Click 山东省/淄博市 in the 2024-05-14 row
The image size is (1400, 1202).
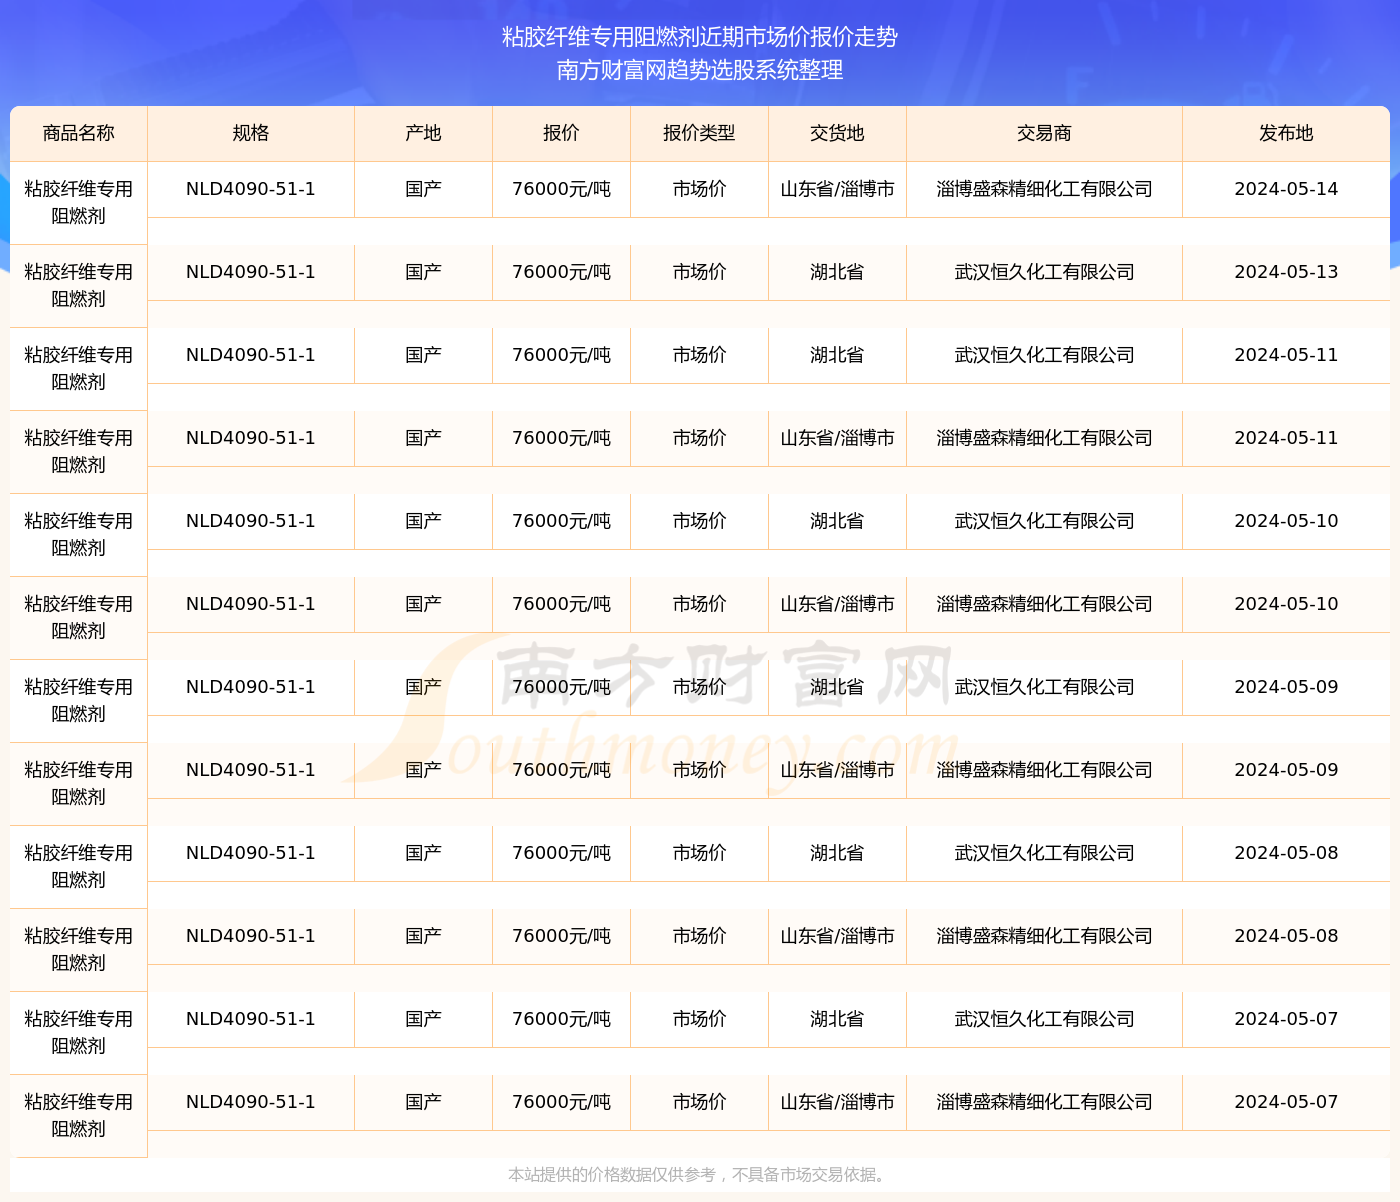[838, 189]
